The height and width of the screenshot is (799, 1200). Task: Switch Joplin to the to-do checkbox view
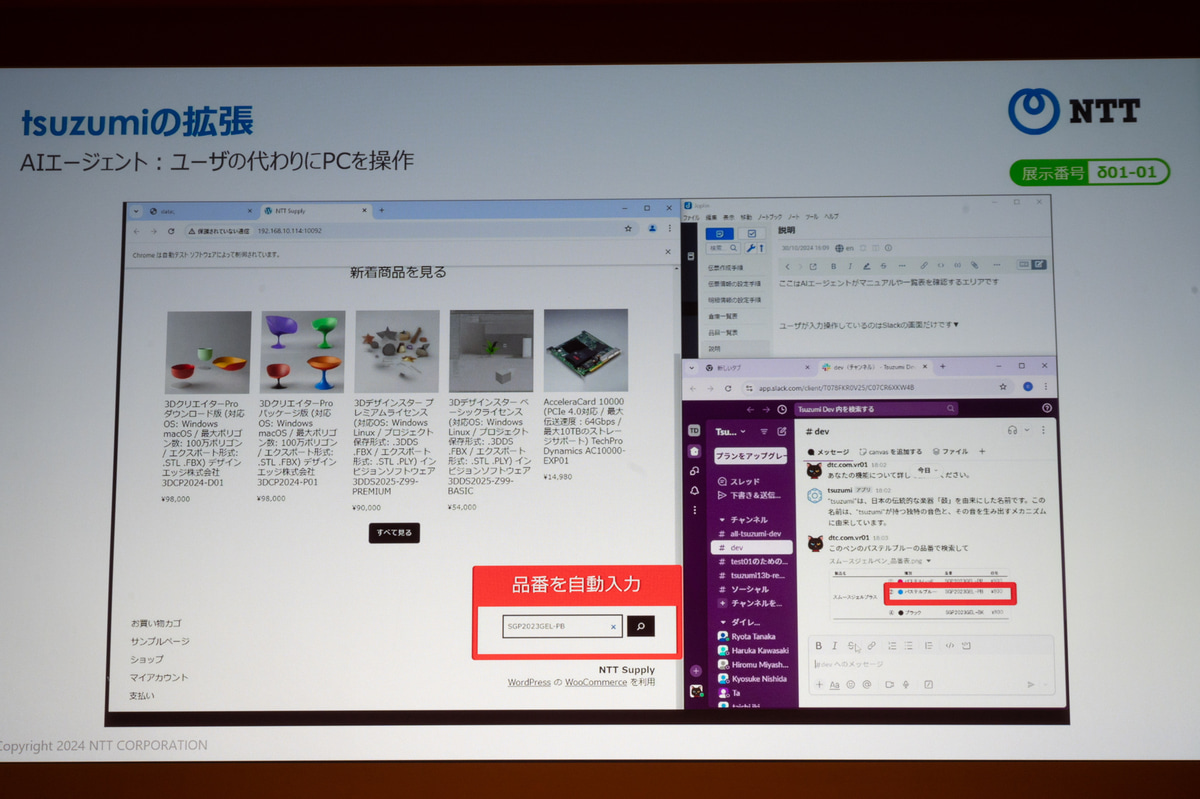tap(752, 233)
